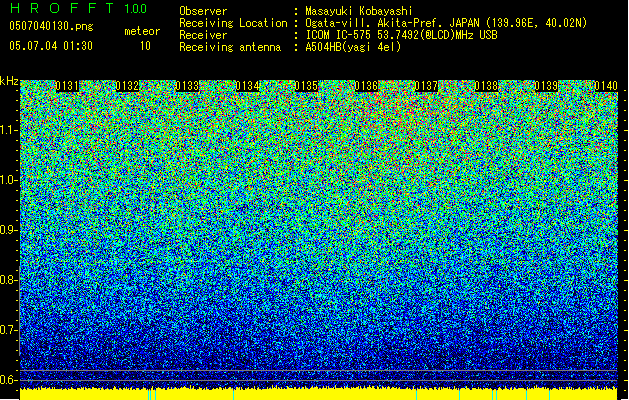Image resolution: width=629 pixels, height=400 pixels.
Task: Click the HROFFT 1.0.0 title text
Action: 78,8
